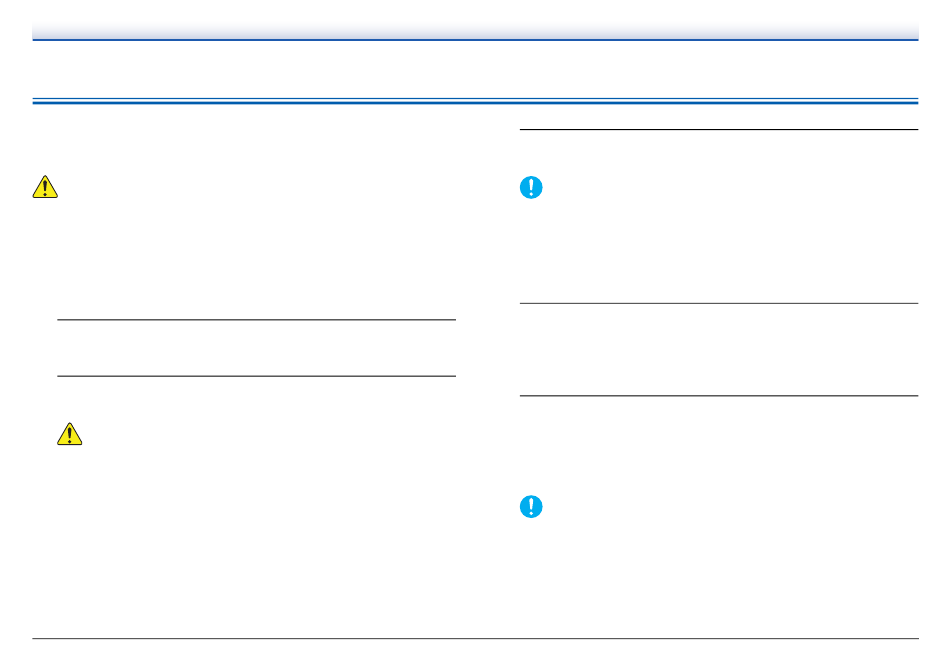Click the lowest black rule in right column
Viewport: 950px width, 647px height.
coord(718,395)
